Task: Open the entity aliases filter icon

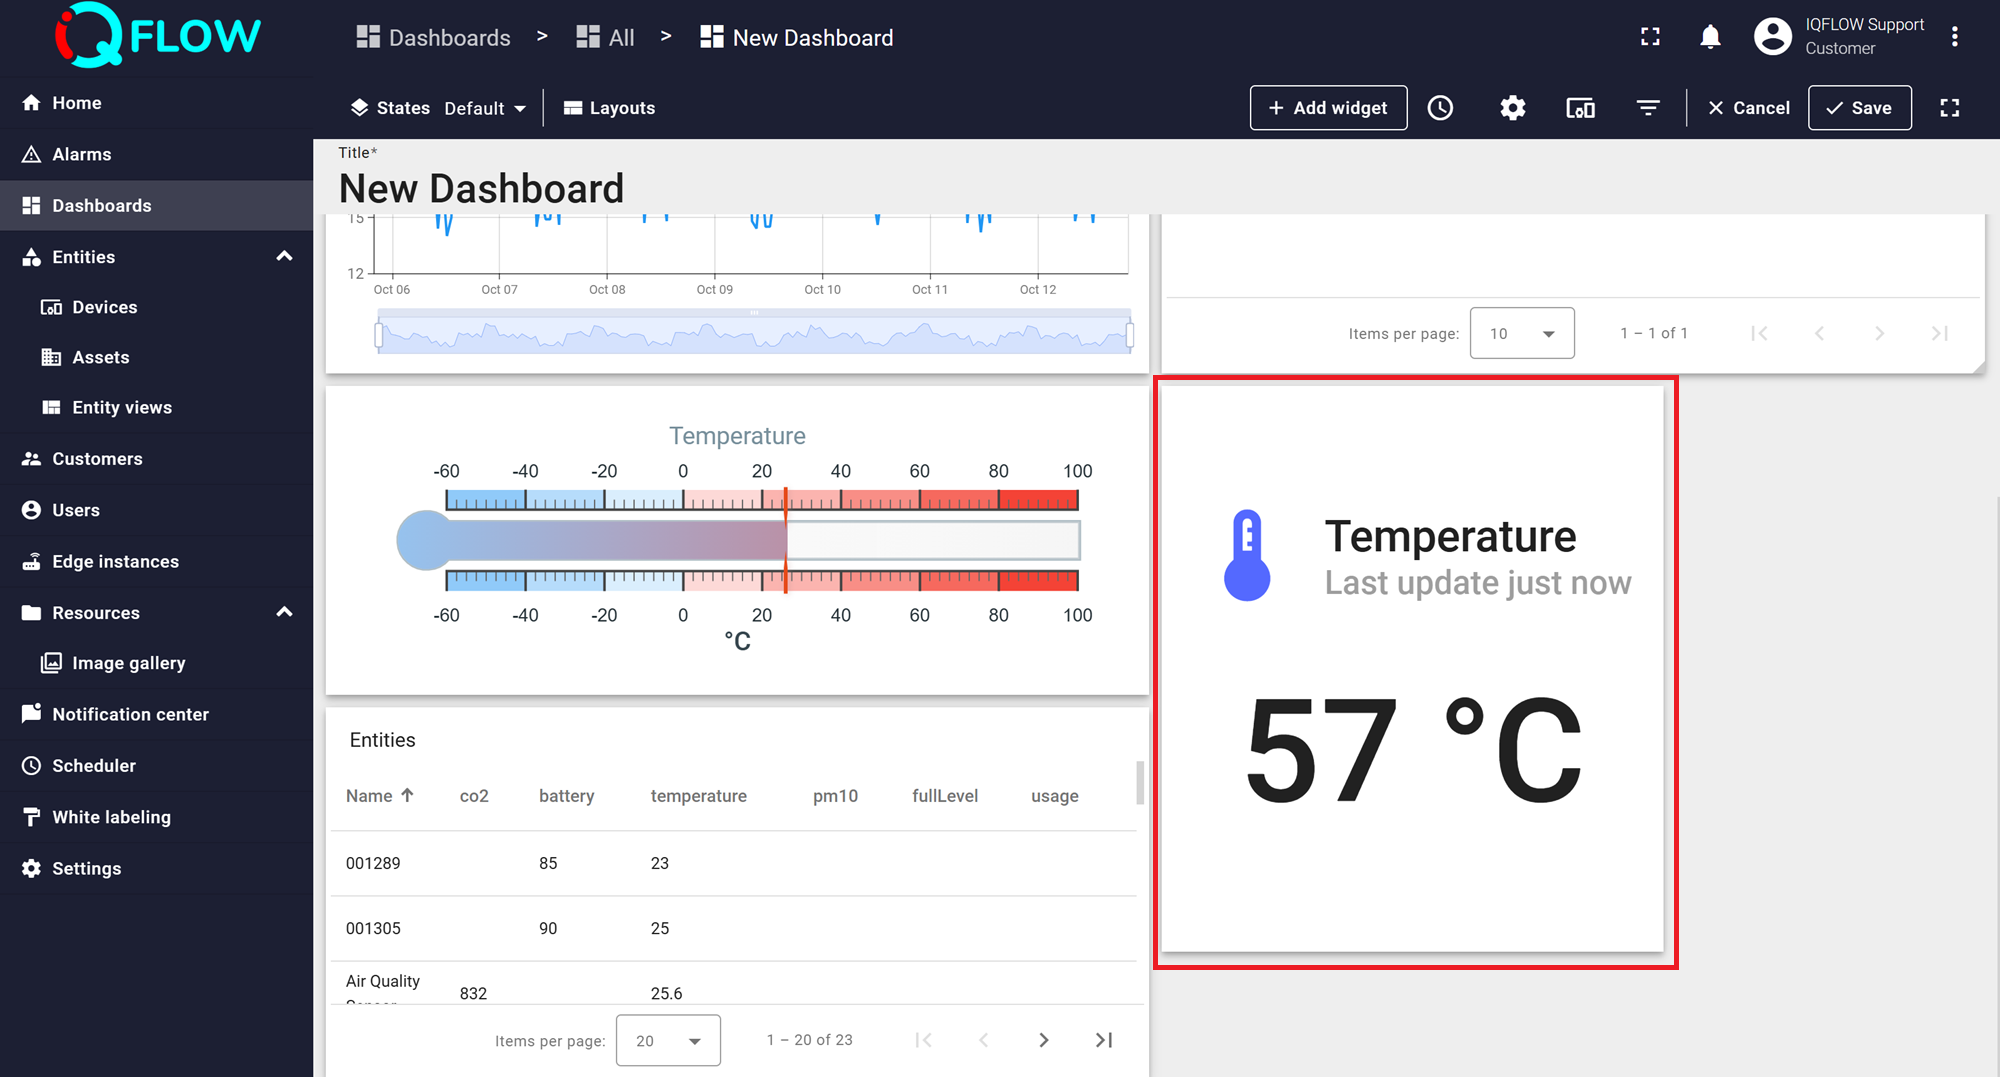Action: (x=1648, y=107)
